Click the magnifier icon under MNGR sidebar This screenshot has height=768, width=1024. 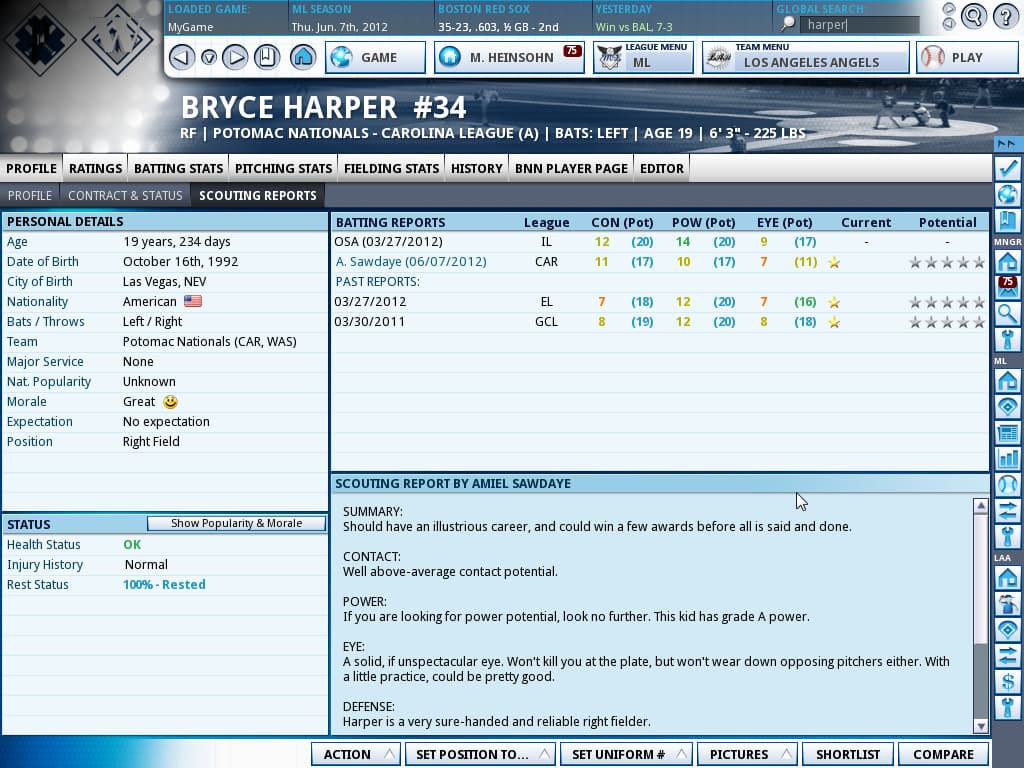click(1008, 314)
